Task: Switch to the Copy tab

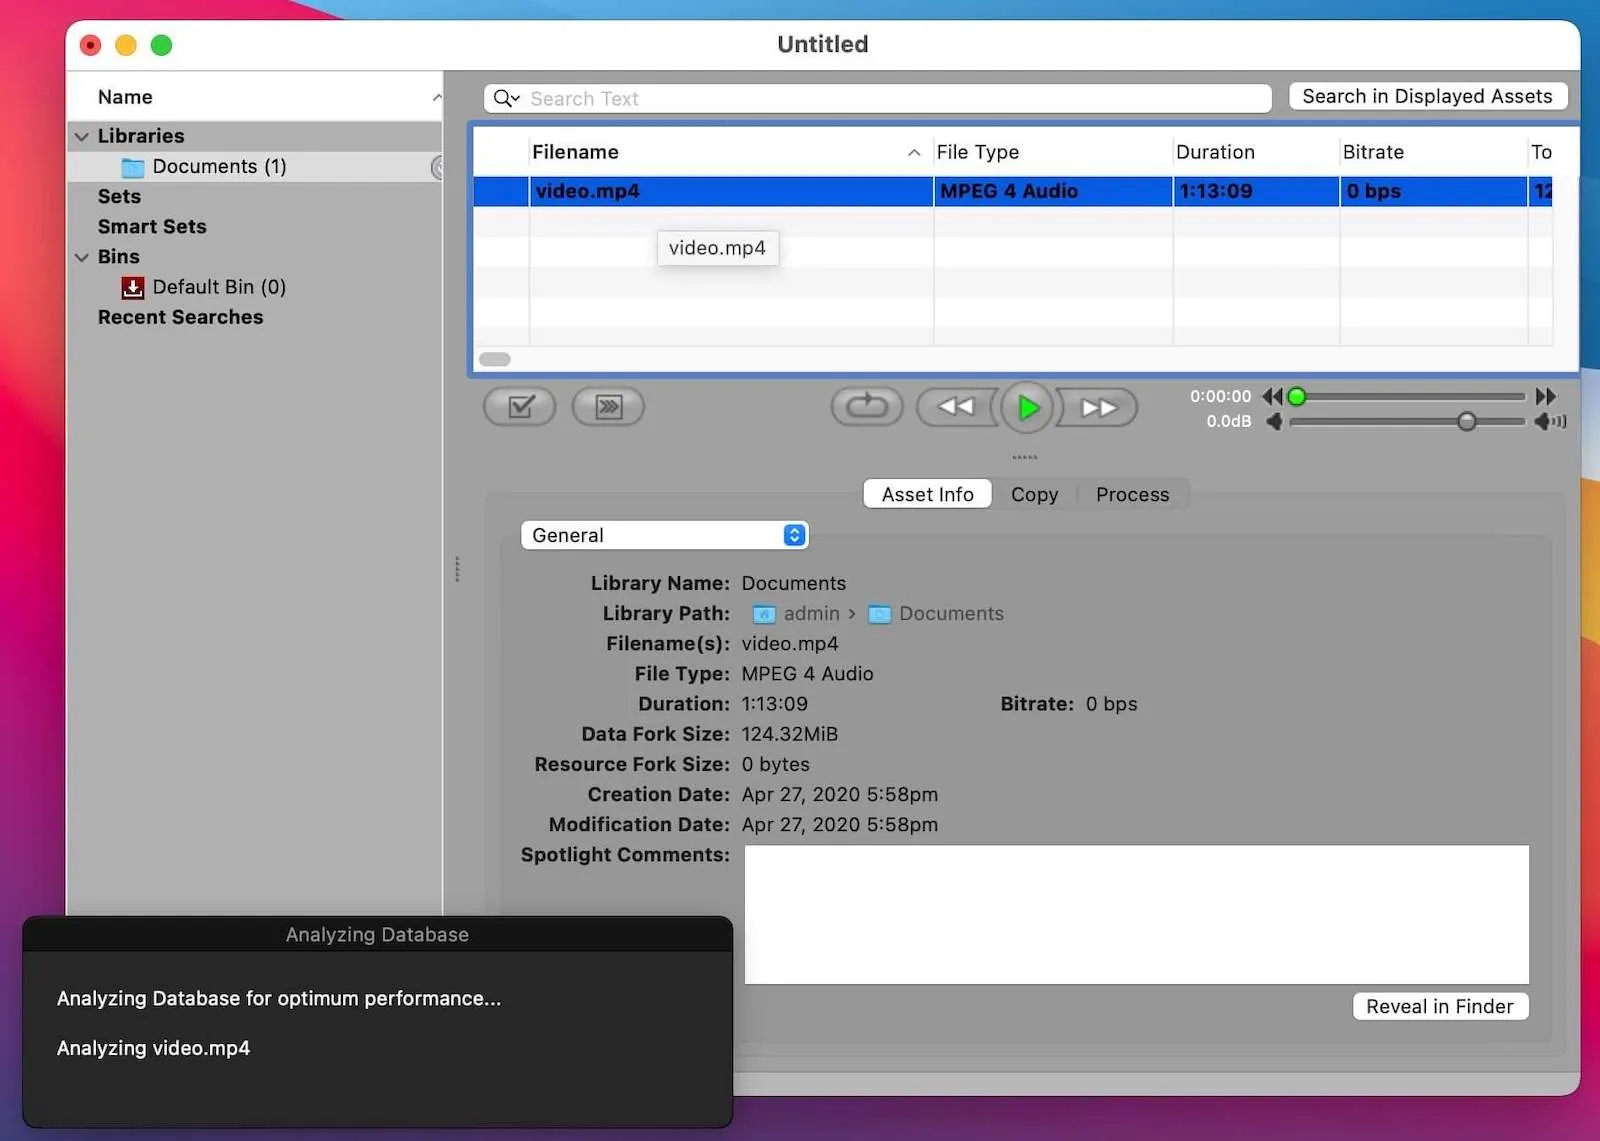Action: coord(1034,495)
